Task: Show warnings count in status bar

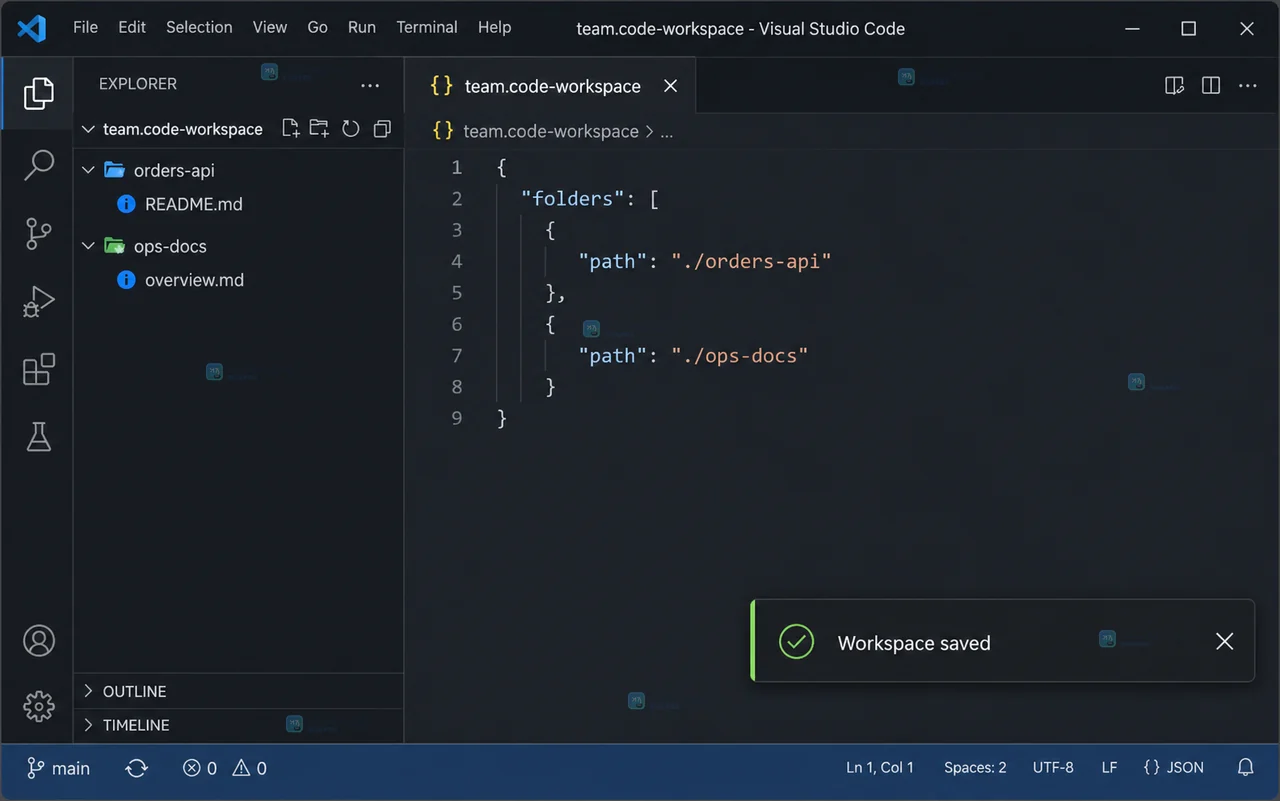Action: pyautogui.click(x=249, y=768)
